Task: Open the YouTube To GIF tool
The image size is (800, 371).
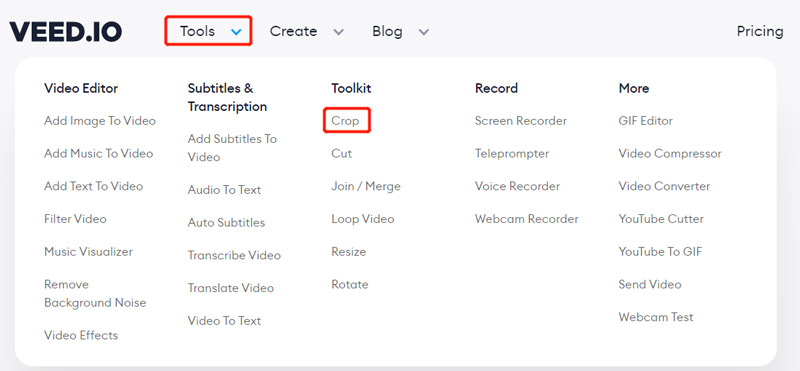Action: 660,252
